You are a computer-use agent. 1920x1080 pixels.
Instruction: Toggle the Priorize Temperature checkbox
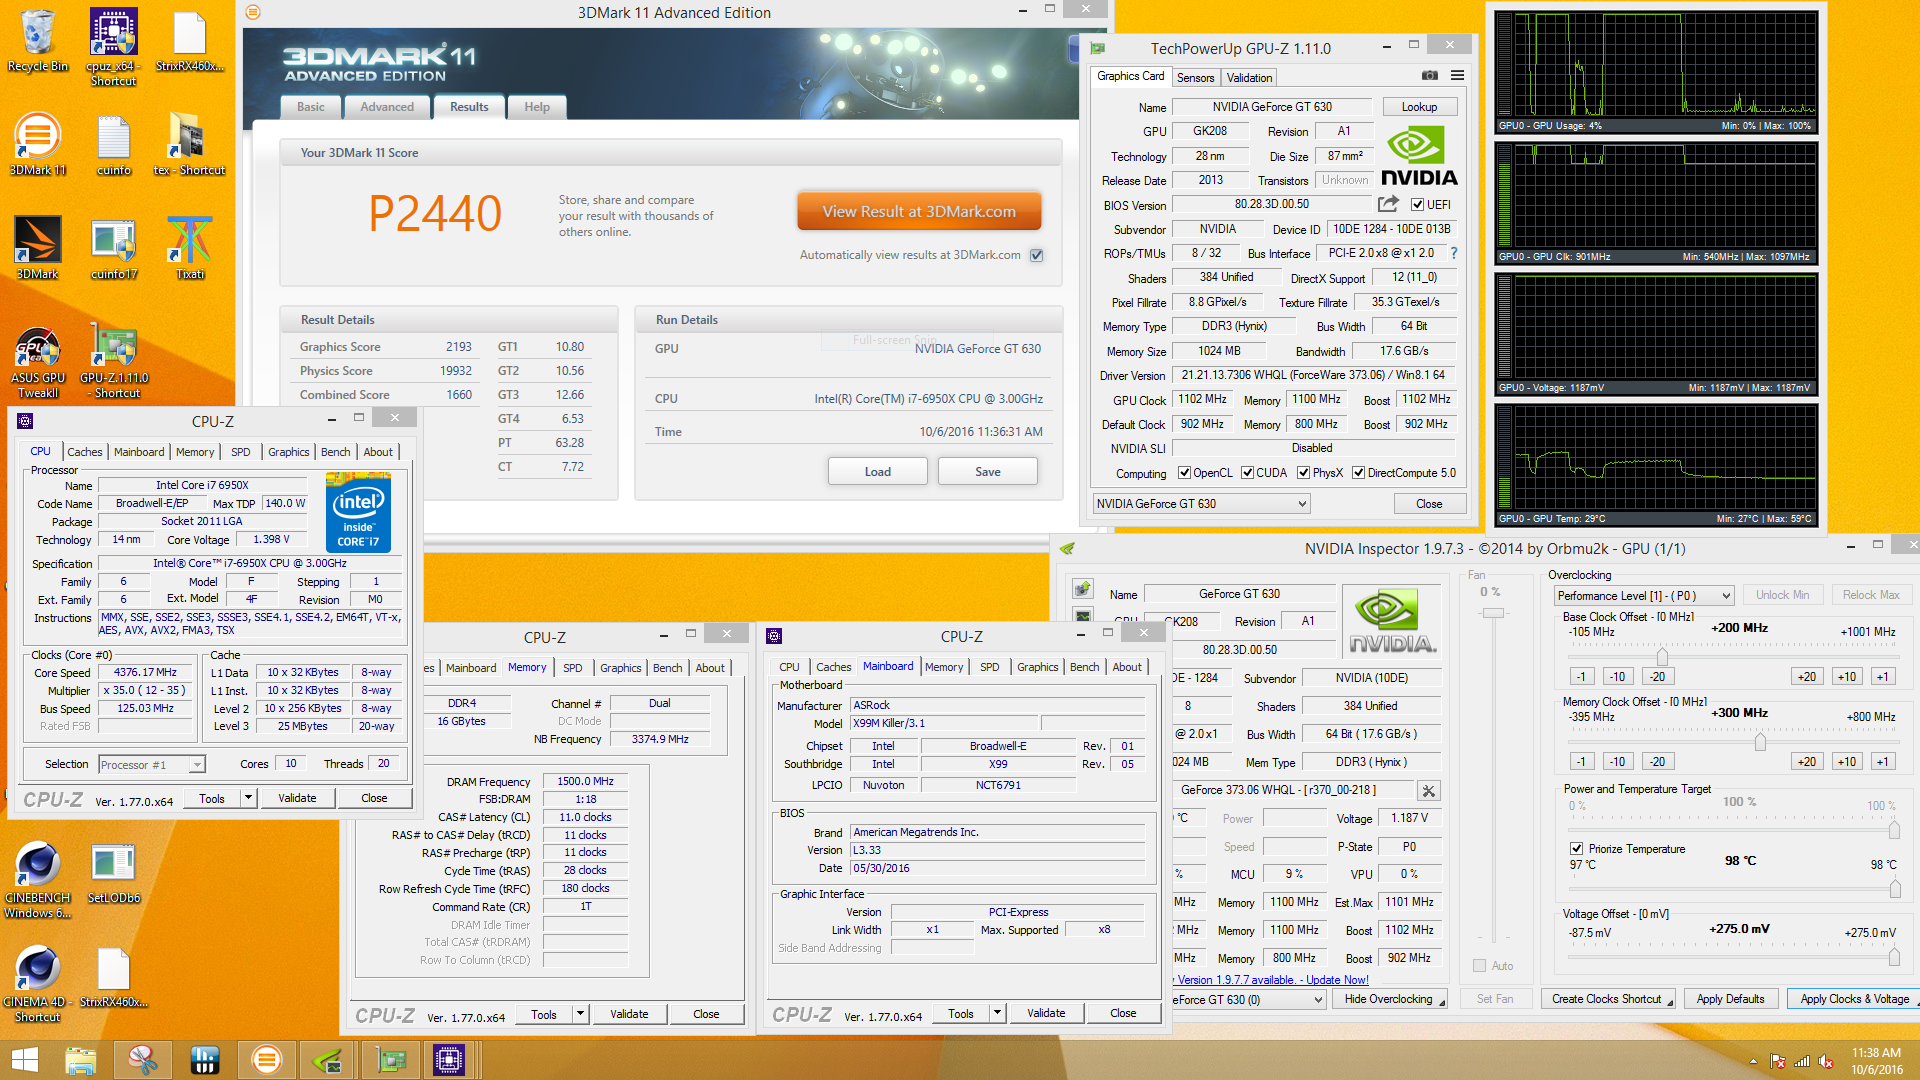(1577, 849)
